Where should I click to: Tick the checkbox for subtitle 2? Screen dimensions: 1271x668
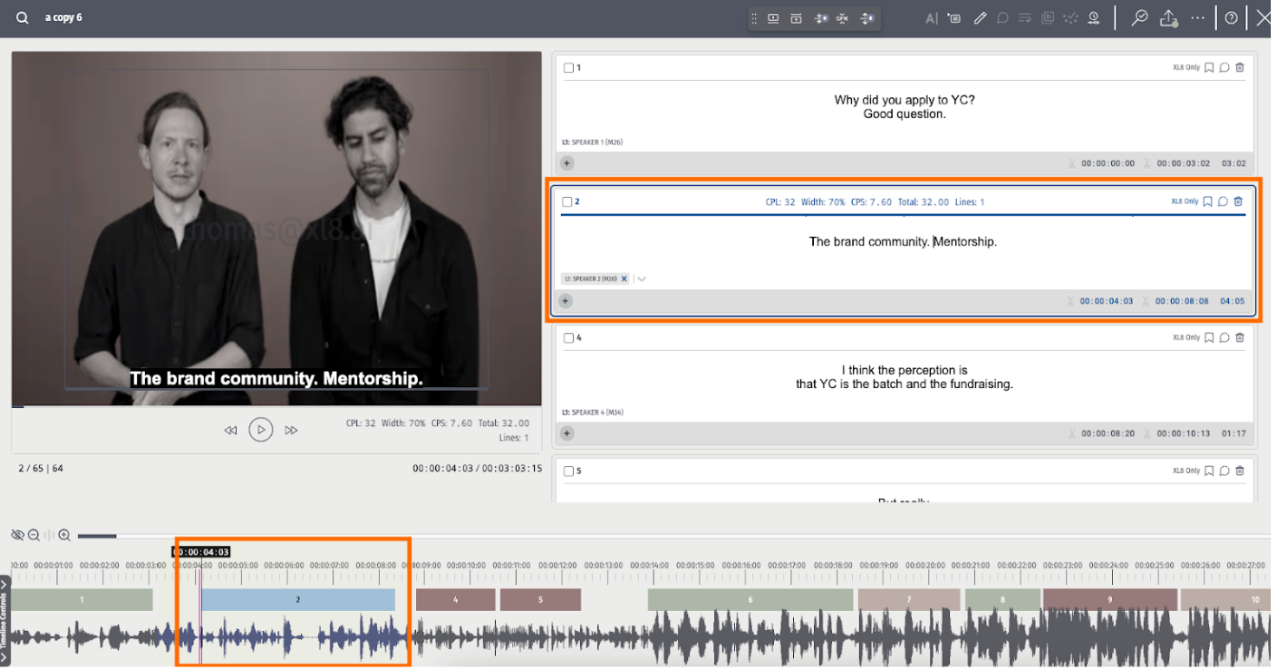pos(567,202)
